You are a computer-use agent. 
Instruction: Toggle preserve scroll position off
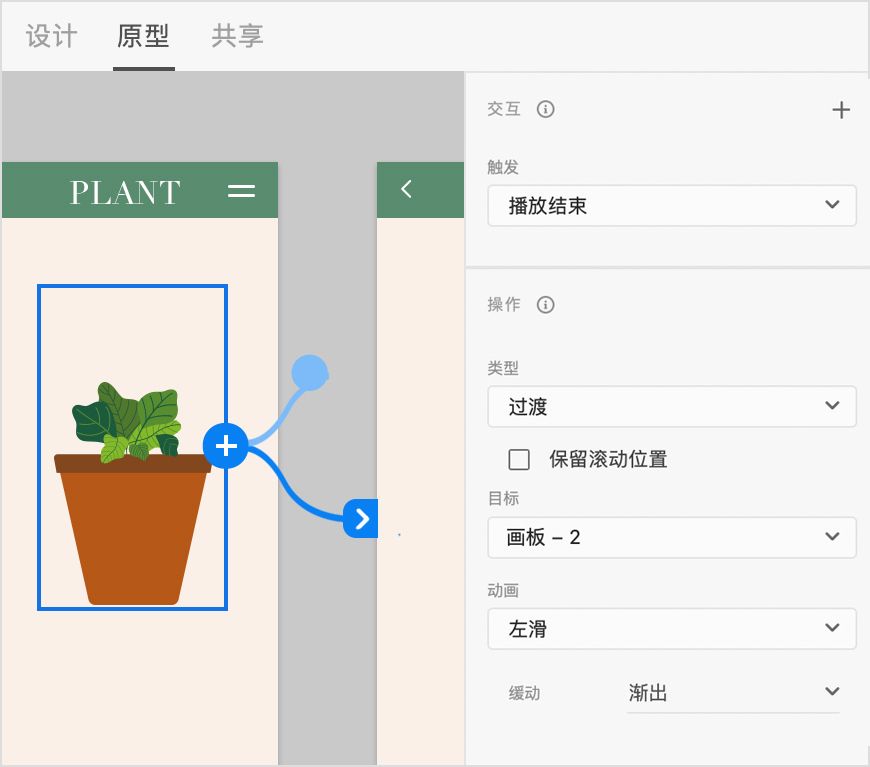pyautogui.click(x=519, y=459)
